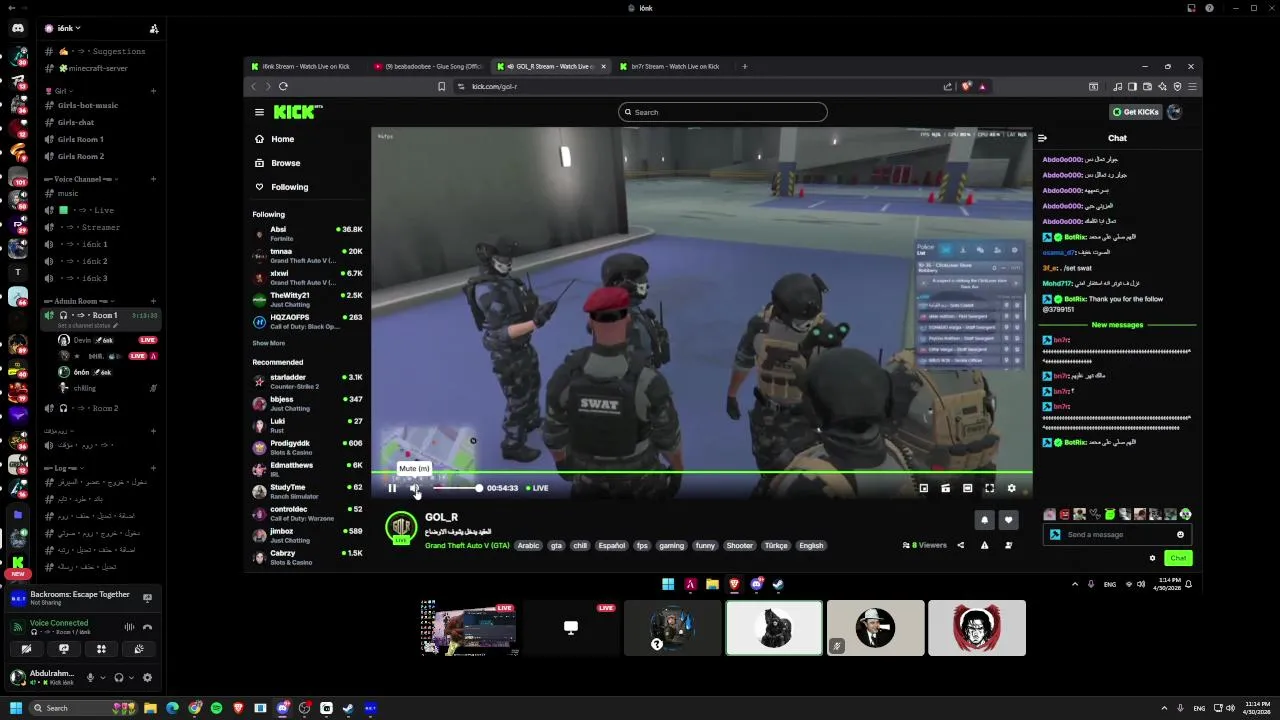Pause the Kick stream video
This screenshot has width=1280, height=720.
click(392, 488)
